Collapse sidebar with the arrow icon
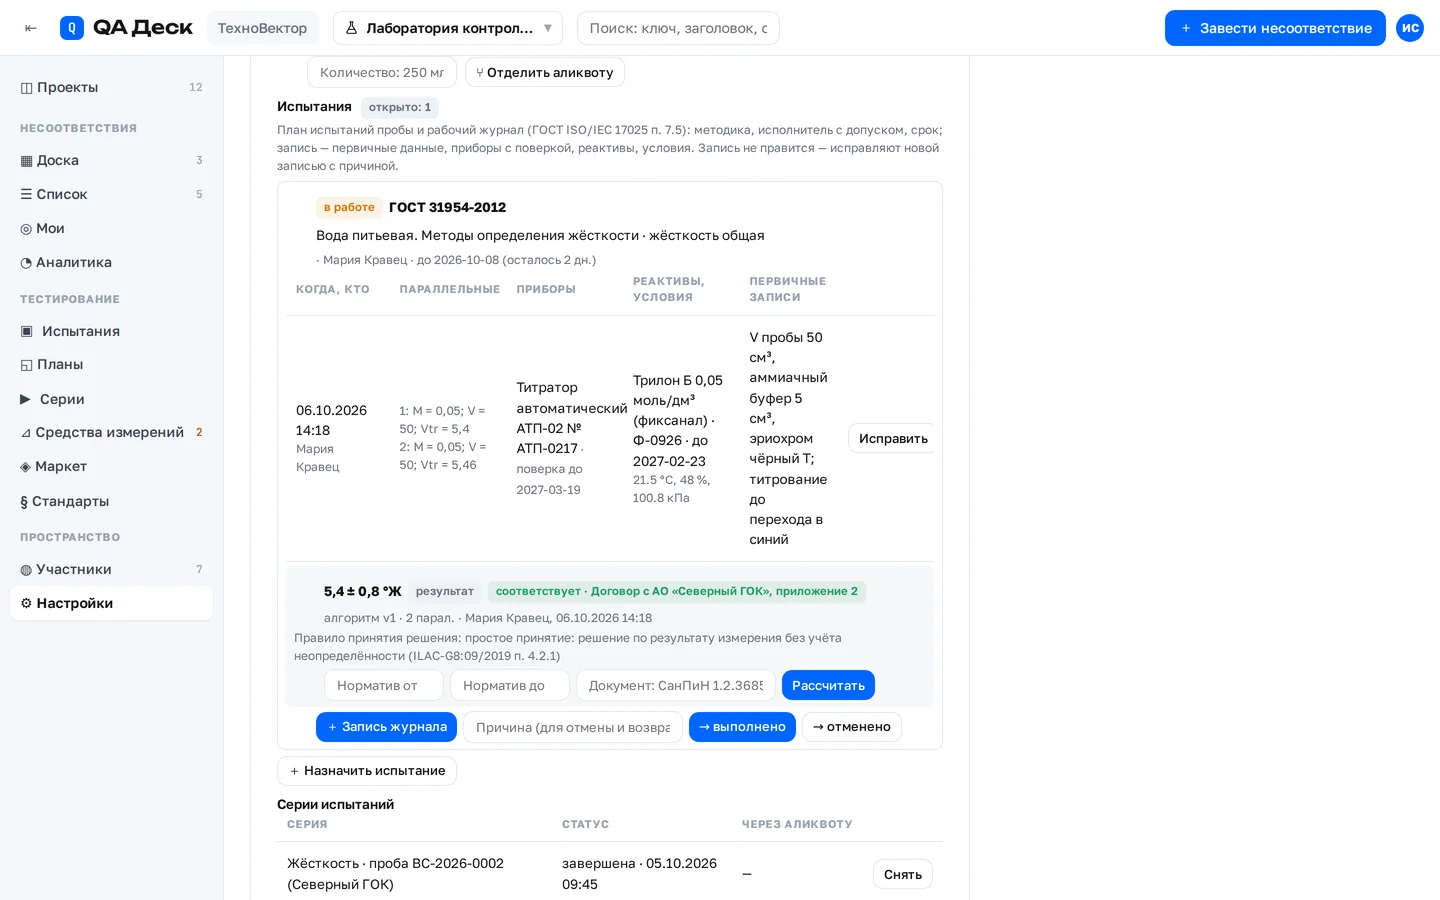1440x900 pixels. point(31,28)
